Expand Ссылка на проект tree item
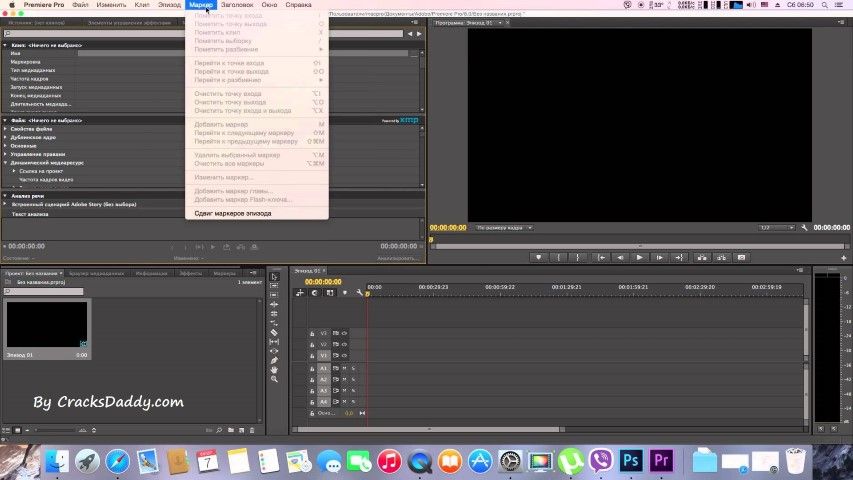The height and width of the screenshot is (480, 853). [14, 171]
